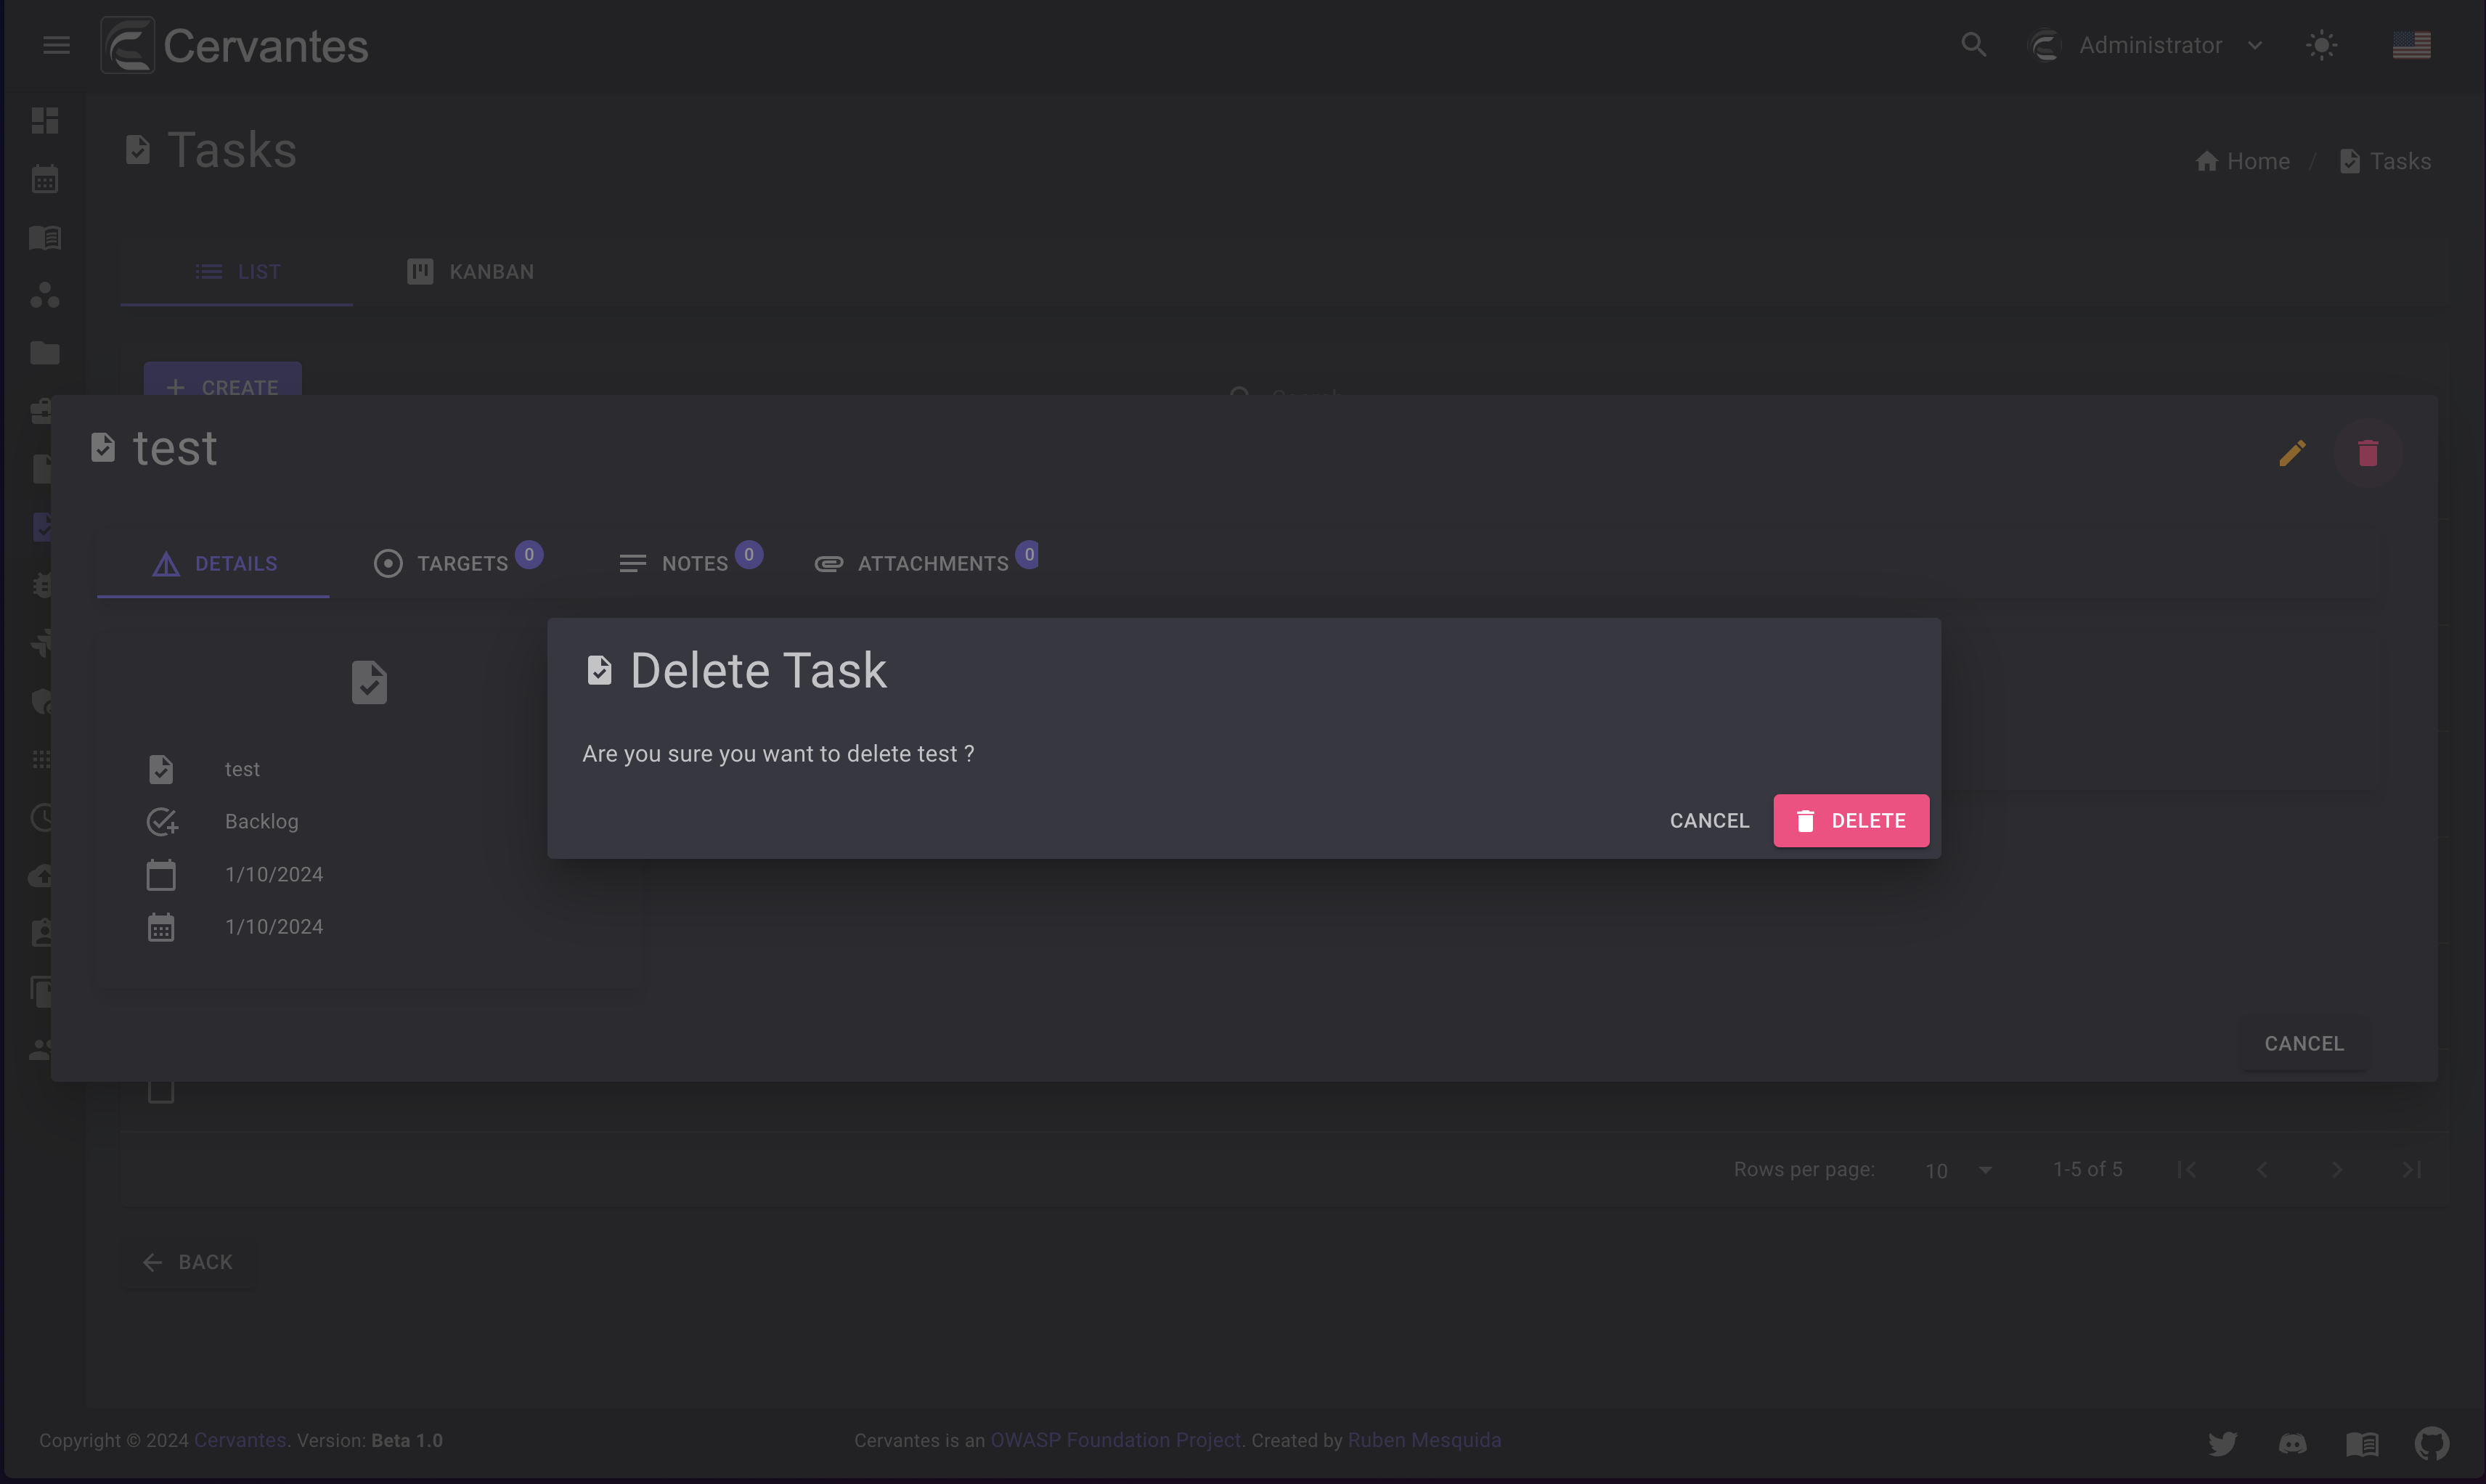Confirm with the pink Delete button

click(x=1851, y=821)
